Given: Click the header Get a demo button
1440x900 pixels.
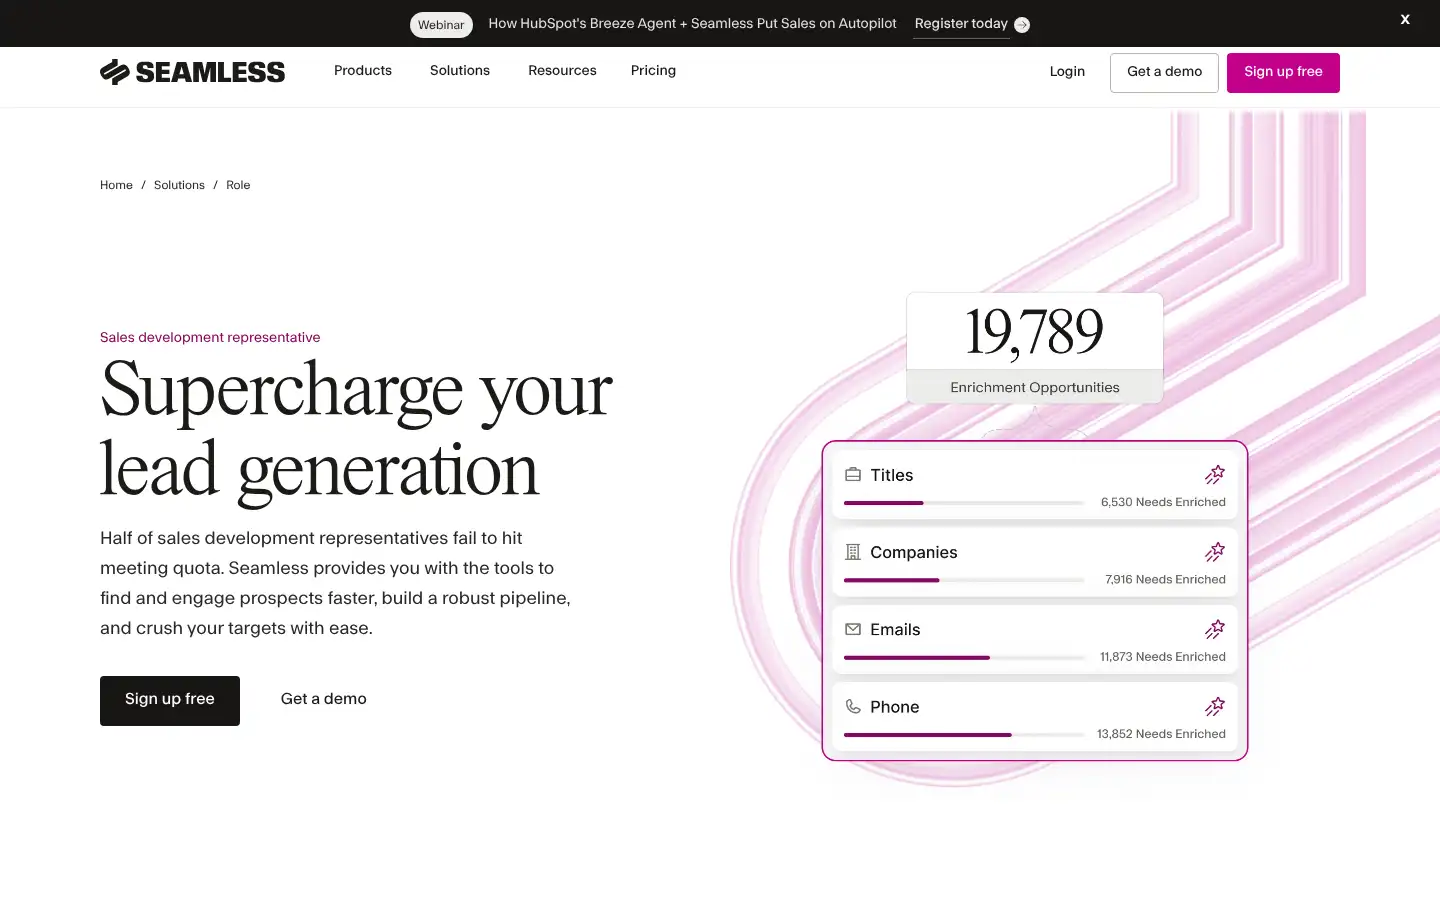Looking at the screenshot, I should click(x=1164, y=73).
